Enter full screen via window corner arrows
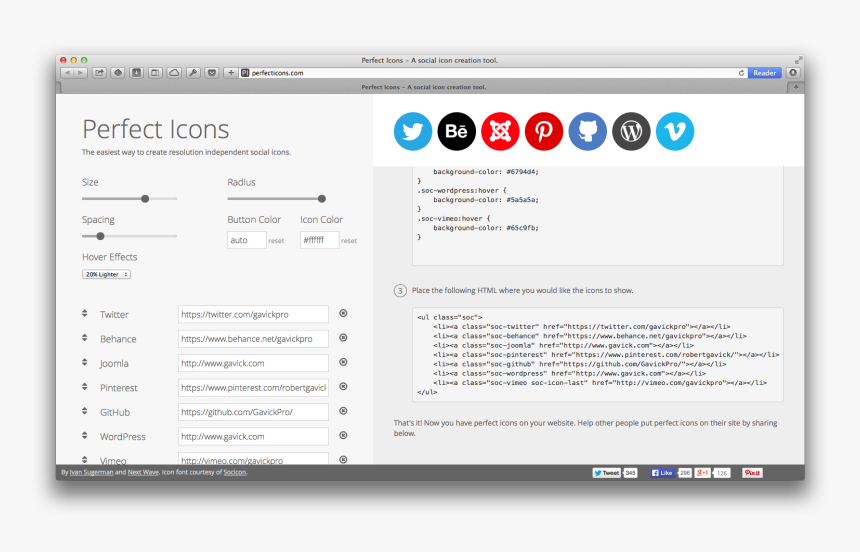 point(798,60)
